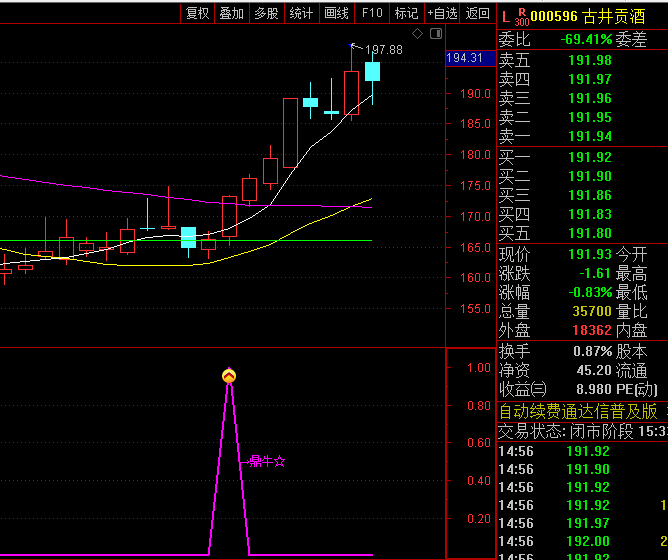Image resolution: width=668 pixels, height=560 pixels.
Task: Click the 194.31 price cursor label on axis
Action: point(468,58)
